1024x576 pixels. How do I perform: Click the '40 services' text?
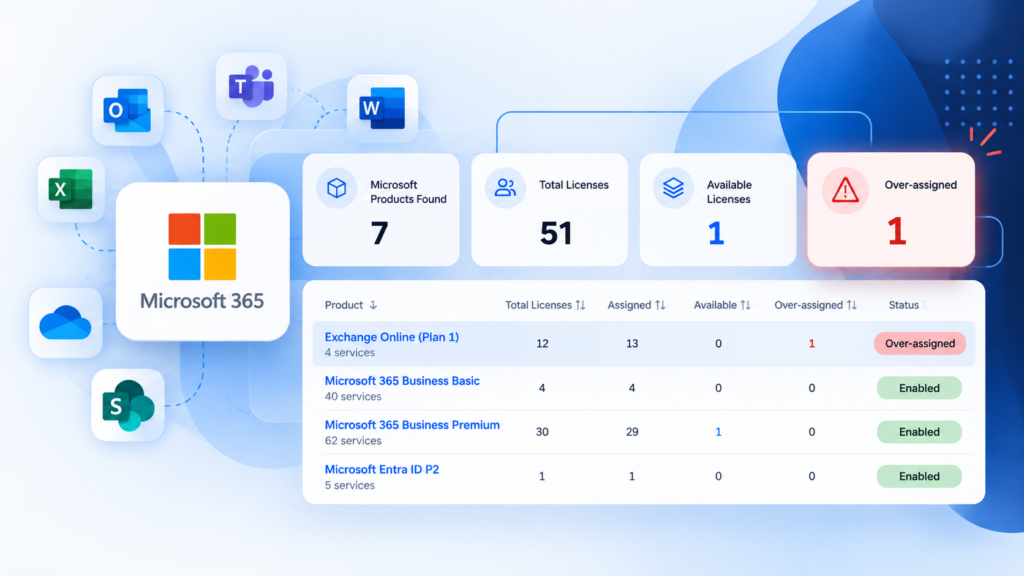353,396
